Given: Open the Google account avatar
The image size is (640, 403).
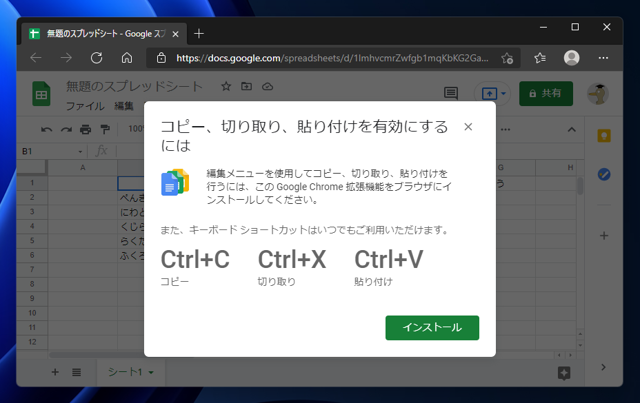Looking at the screenshot, I should coord(598,94).
